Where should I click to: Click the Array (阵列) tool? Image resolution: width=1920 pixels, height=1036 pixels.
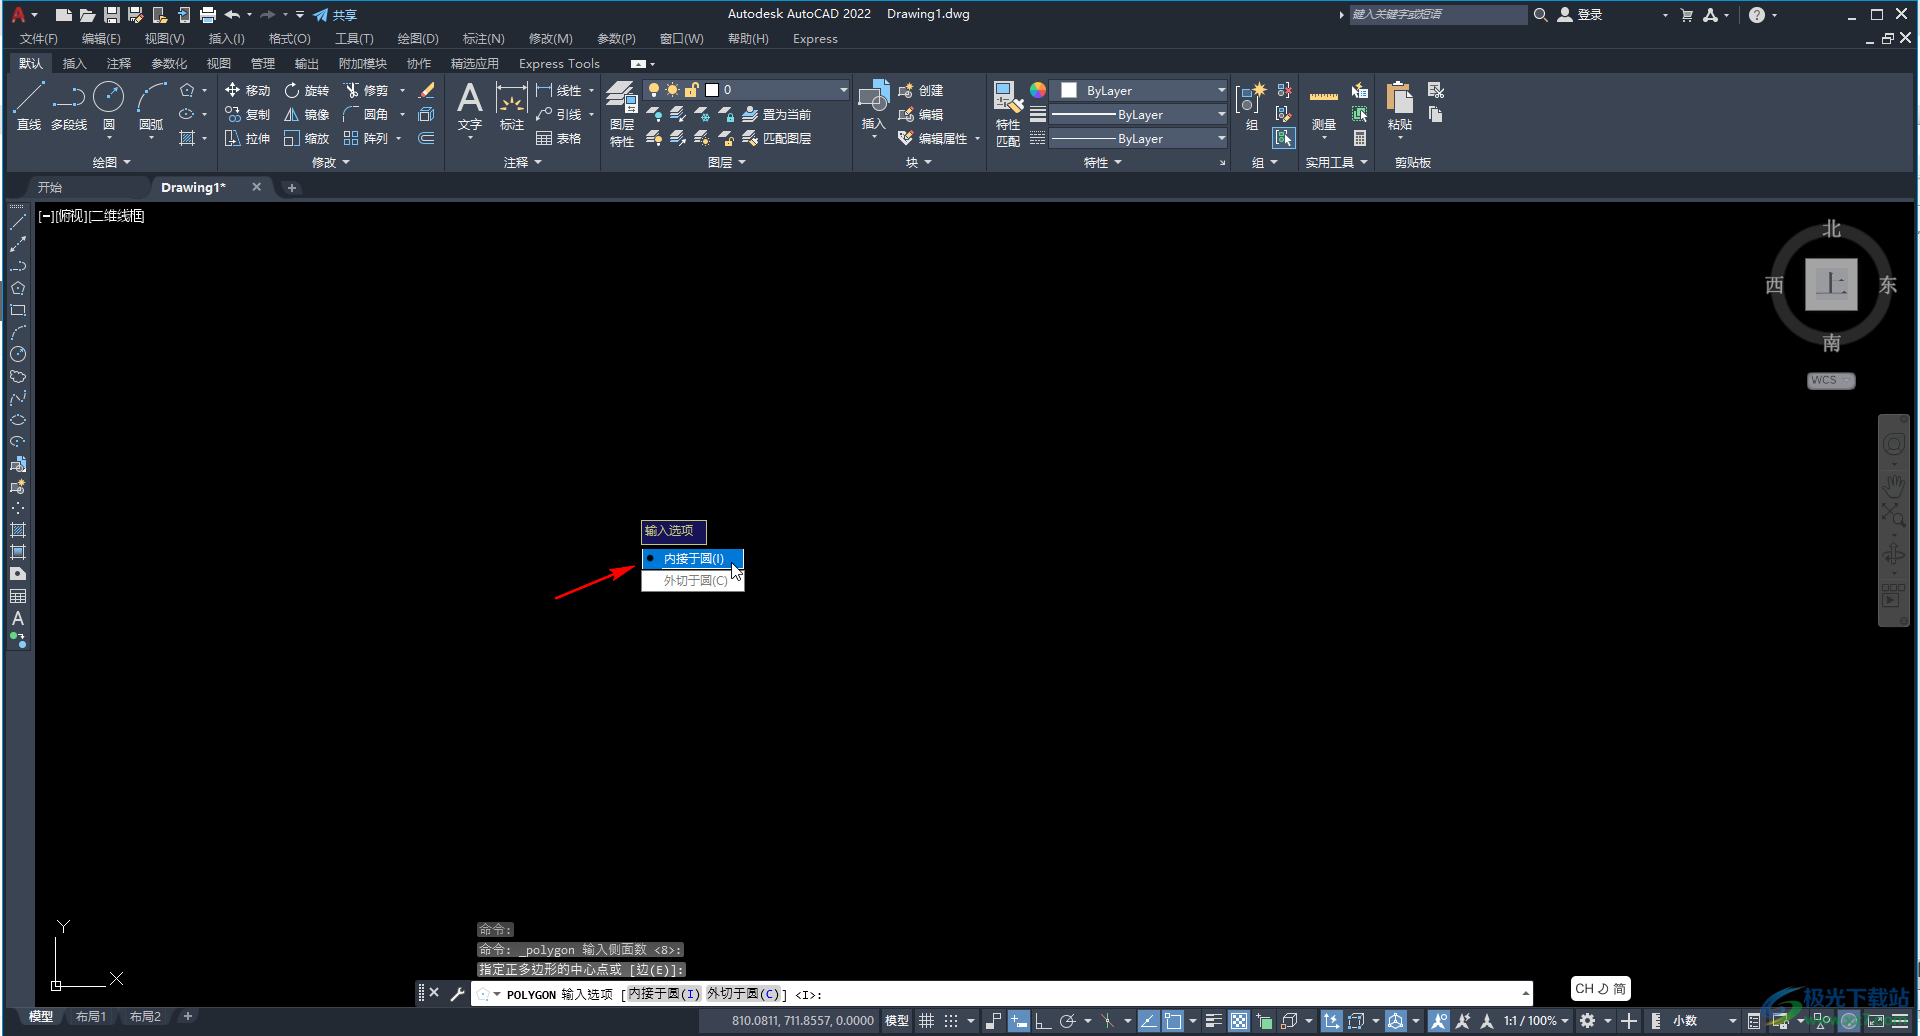click(366, 138)
